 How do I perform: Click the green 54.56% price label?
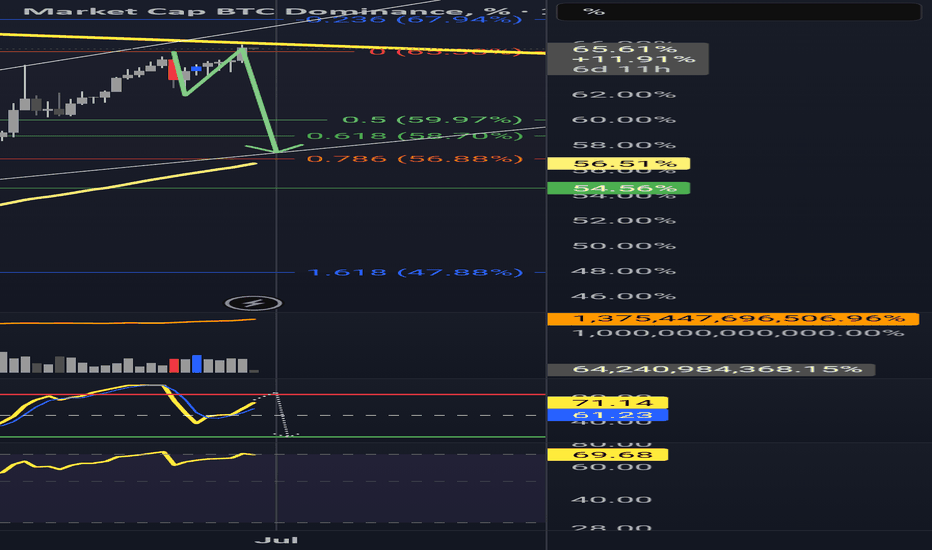tap(618, 188)
